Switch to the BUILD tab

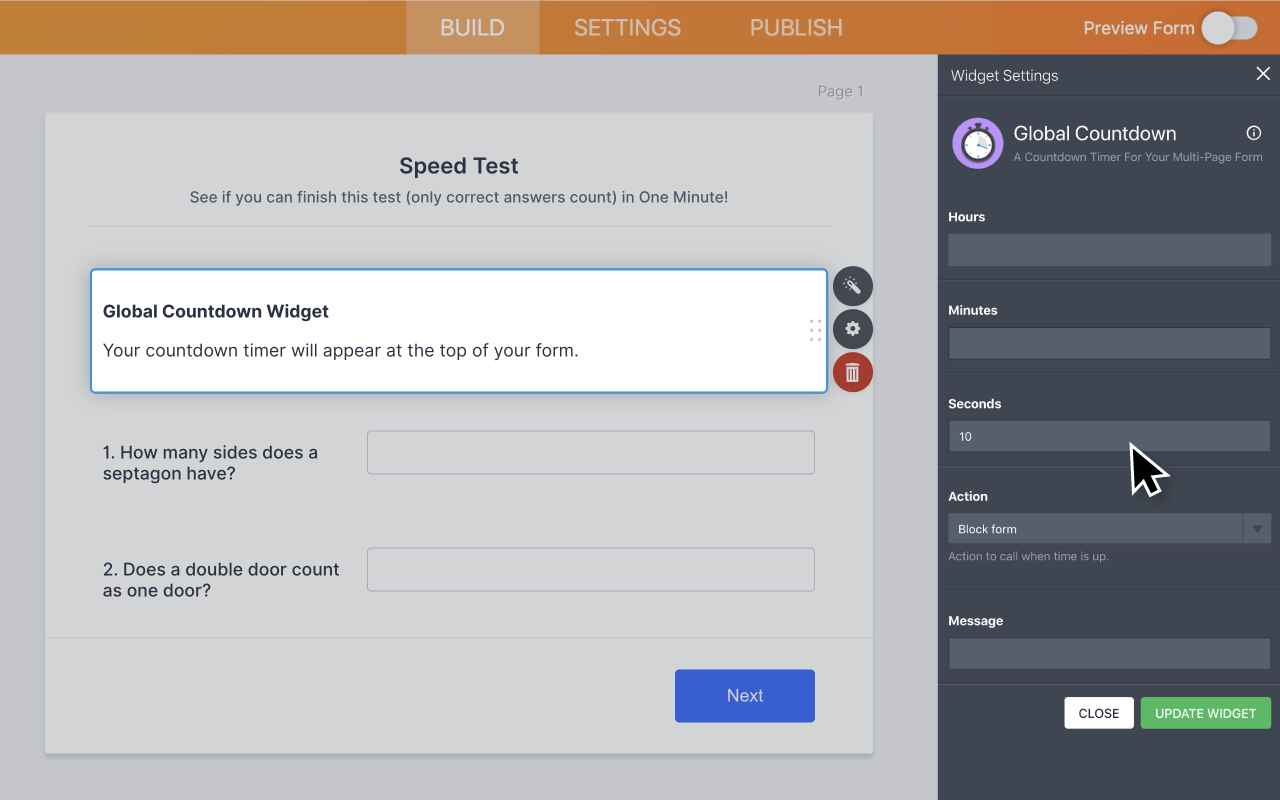coord(472,28)
